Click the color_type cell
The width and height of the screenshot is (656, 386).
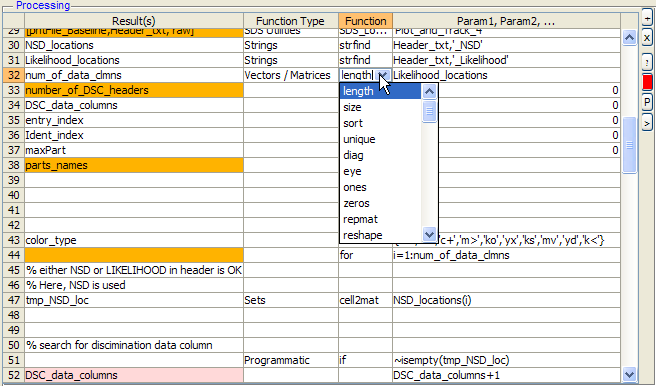134,240
